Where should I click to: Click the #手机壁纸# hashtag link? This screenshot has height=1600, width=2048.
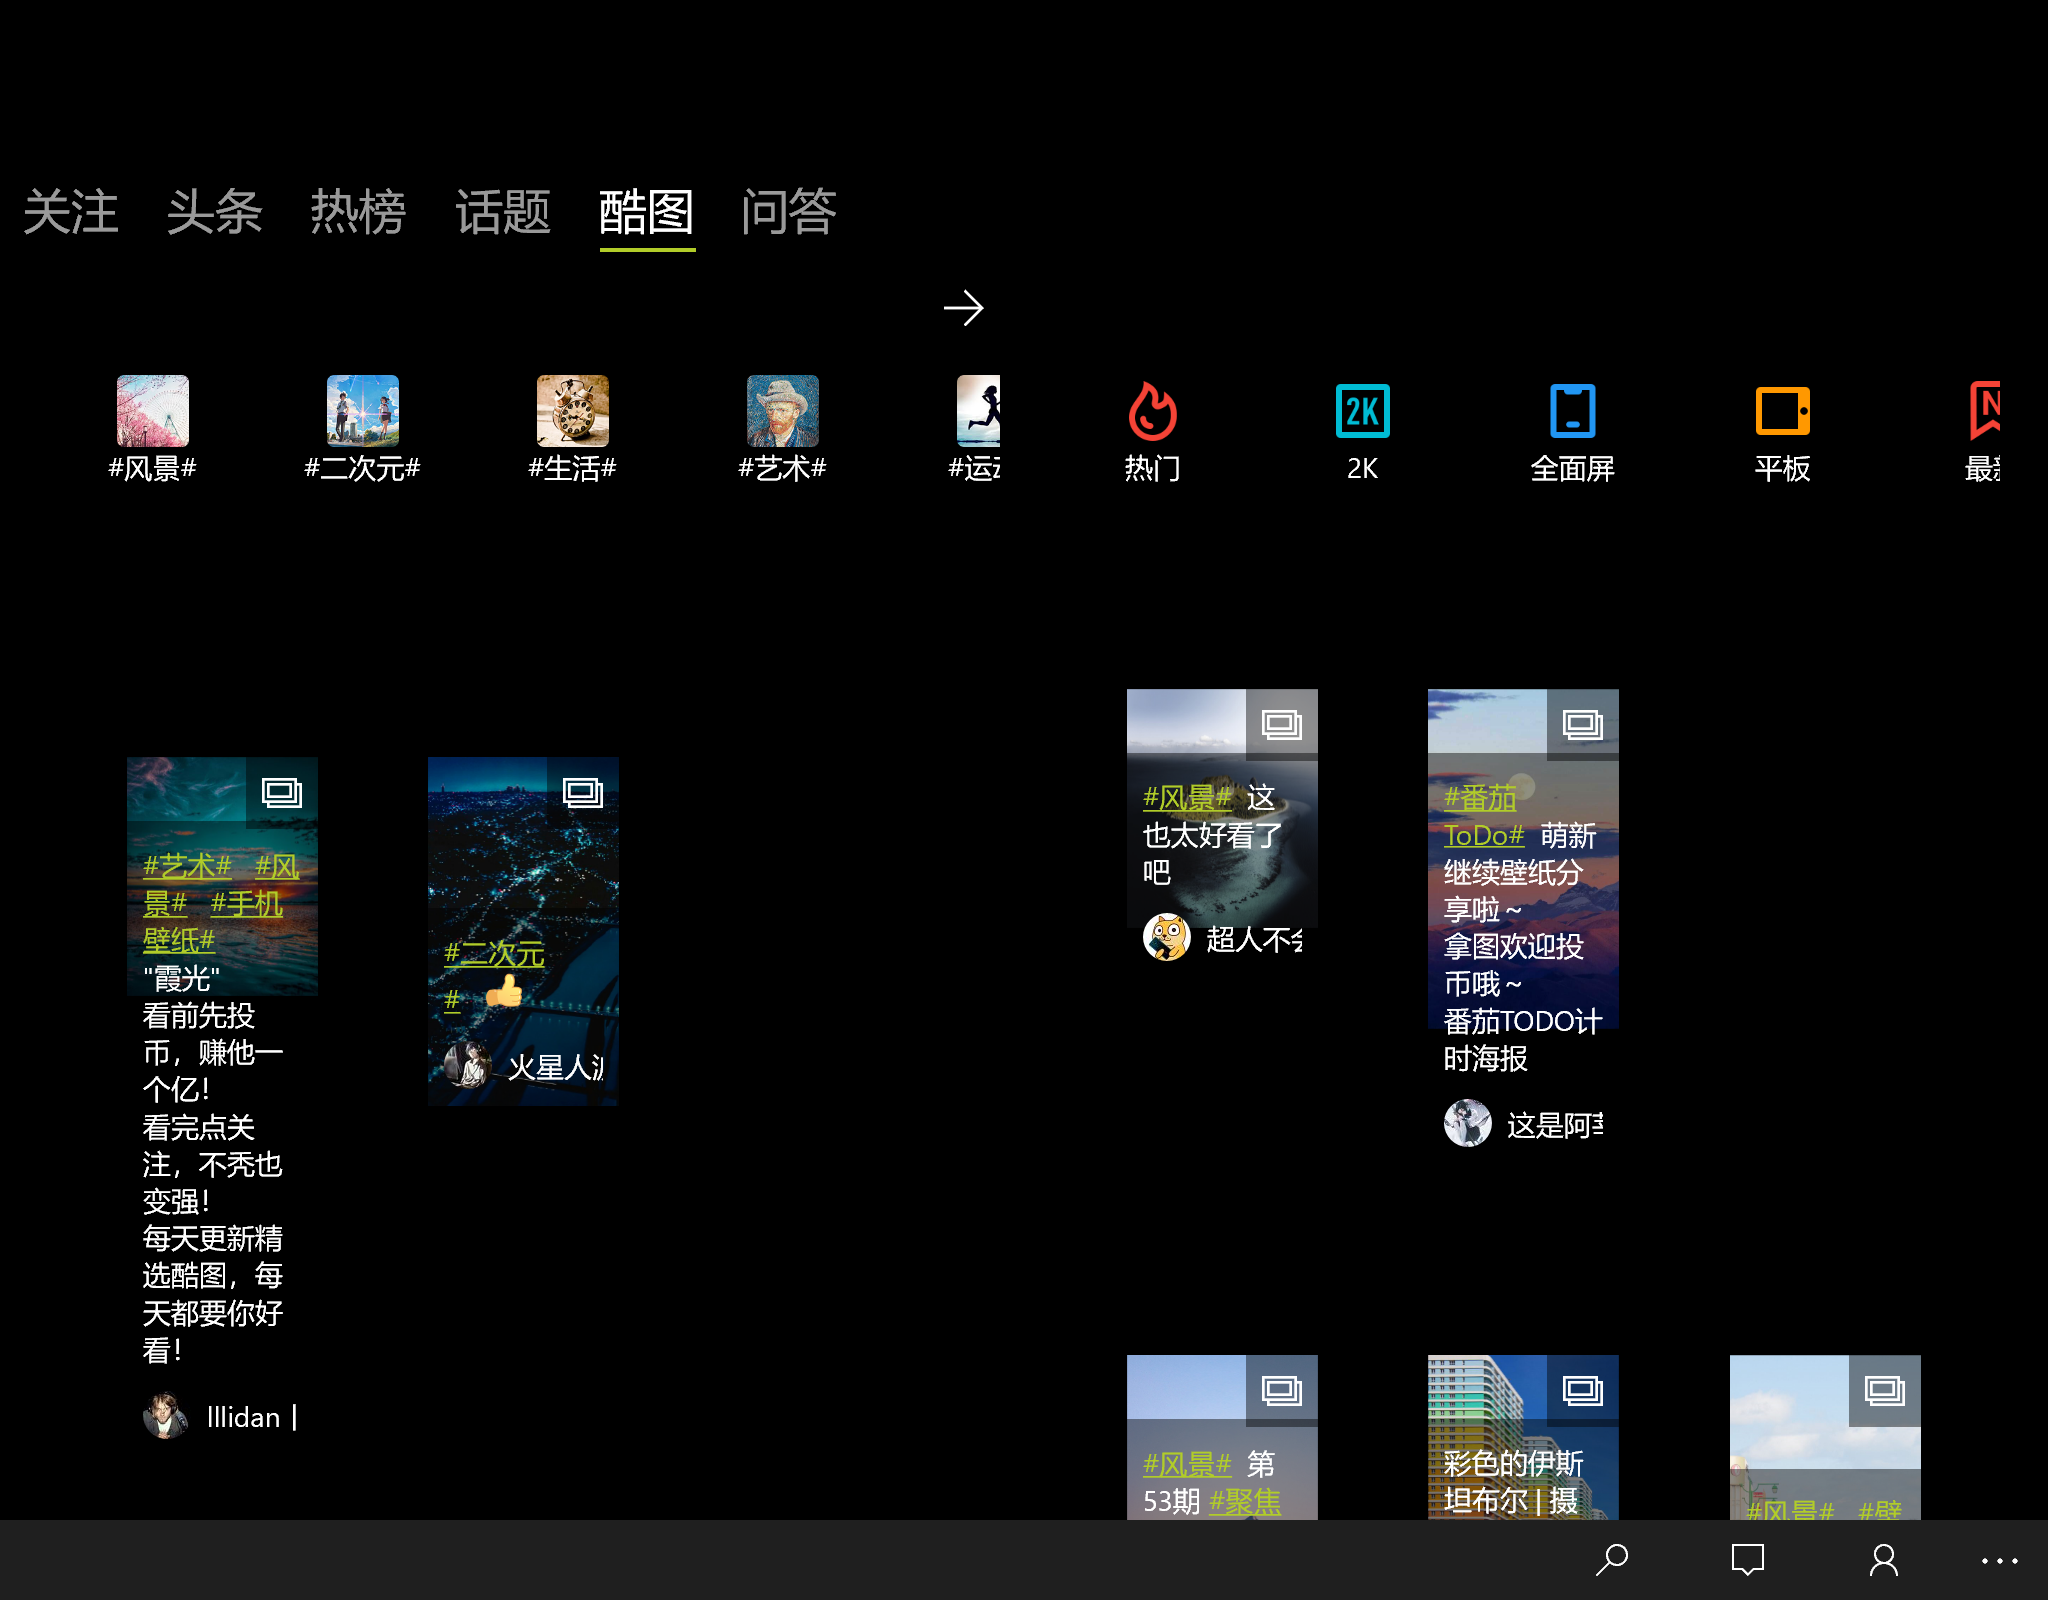[246, 905]
